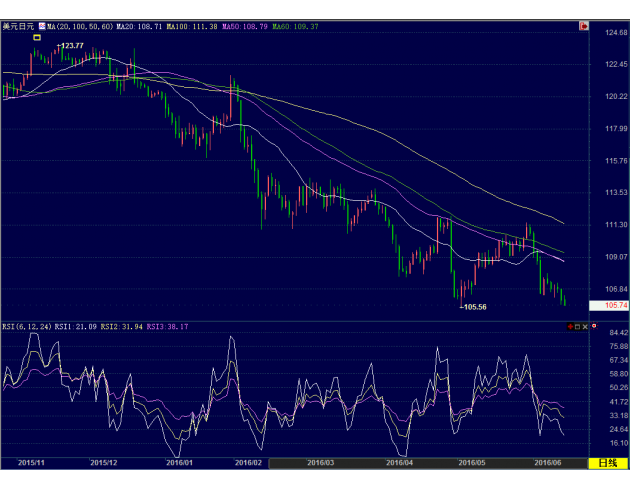Click the yellow marker box above the candles

(x=37, y=38)
